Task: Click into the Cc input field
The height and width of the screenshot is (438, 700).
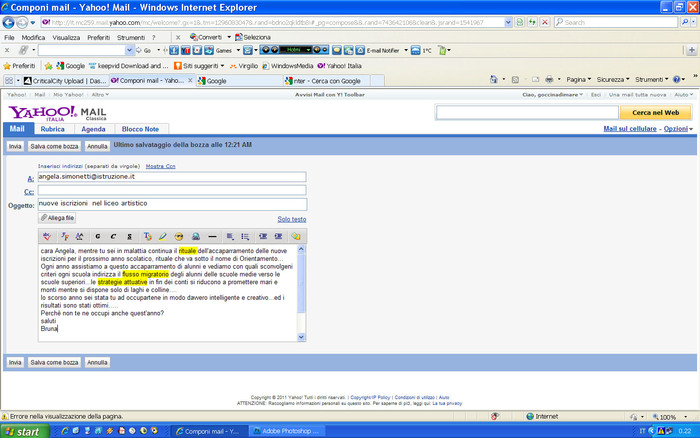Action: (172, 190)
